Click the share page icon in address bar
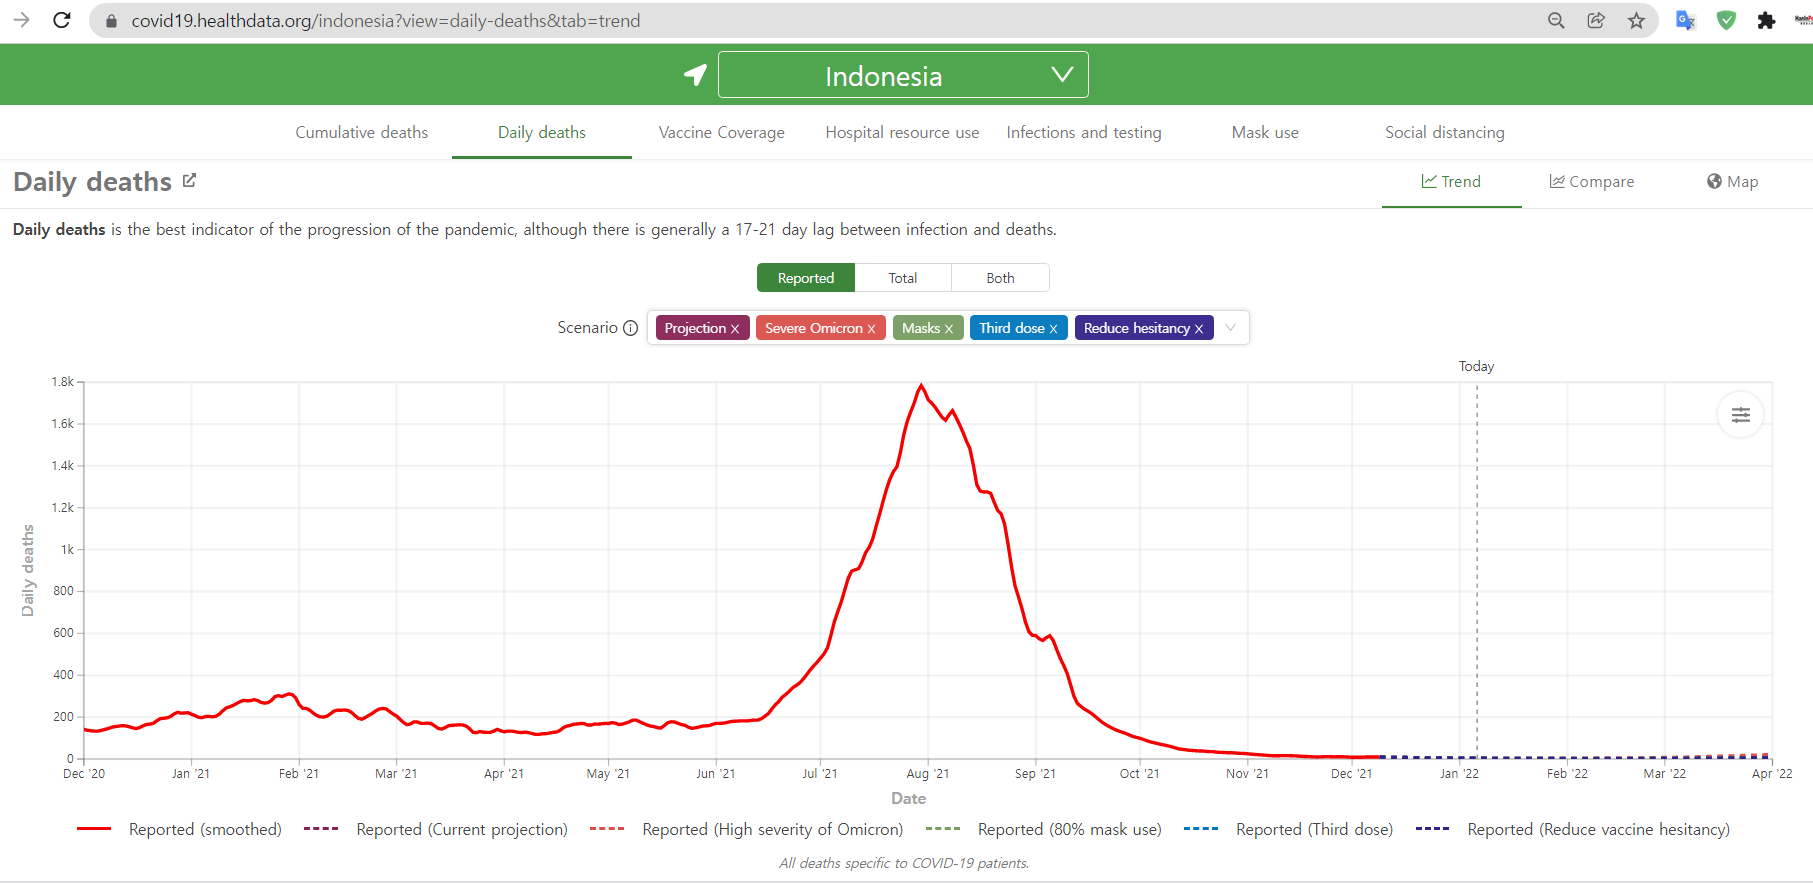Viewport: 1813px width, 883px height. (x=1596, y=20)
